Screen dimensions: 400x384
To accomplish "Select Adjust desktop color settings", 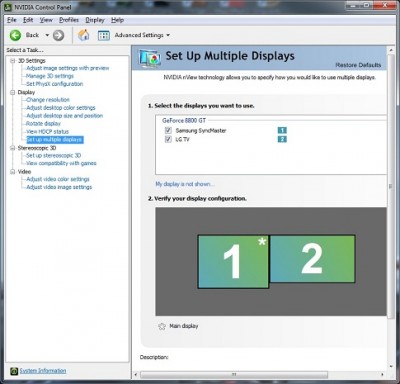I will tap(61, 108).
